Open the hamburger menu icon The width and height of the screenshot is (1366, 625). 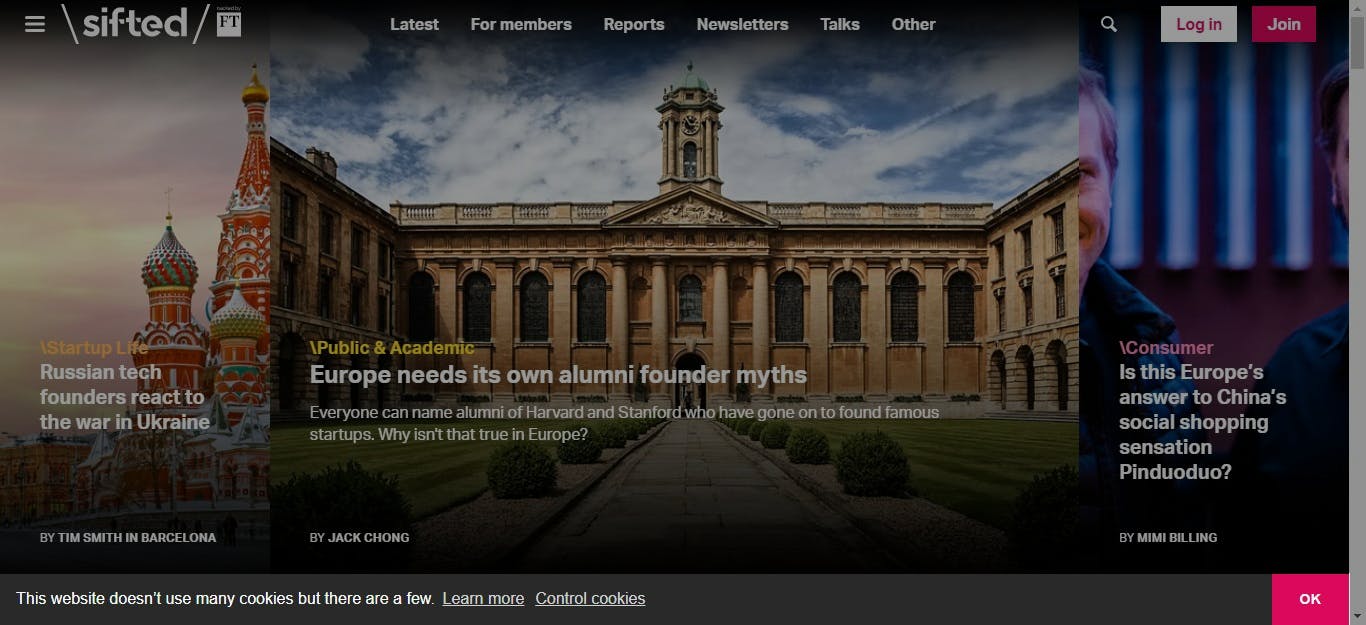(x=35, y=24)
